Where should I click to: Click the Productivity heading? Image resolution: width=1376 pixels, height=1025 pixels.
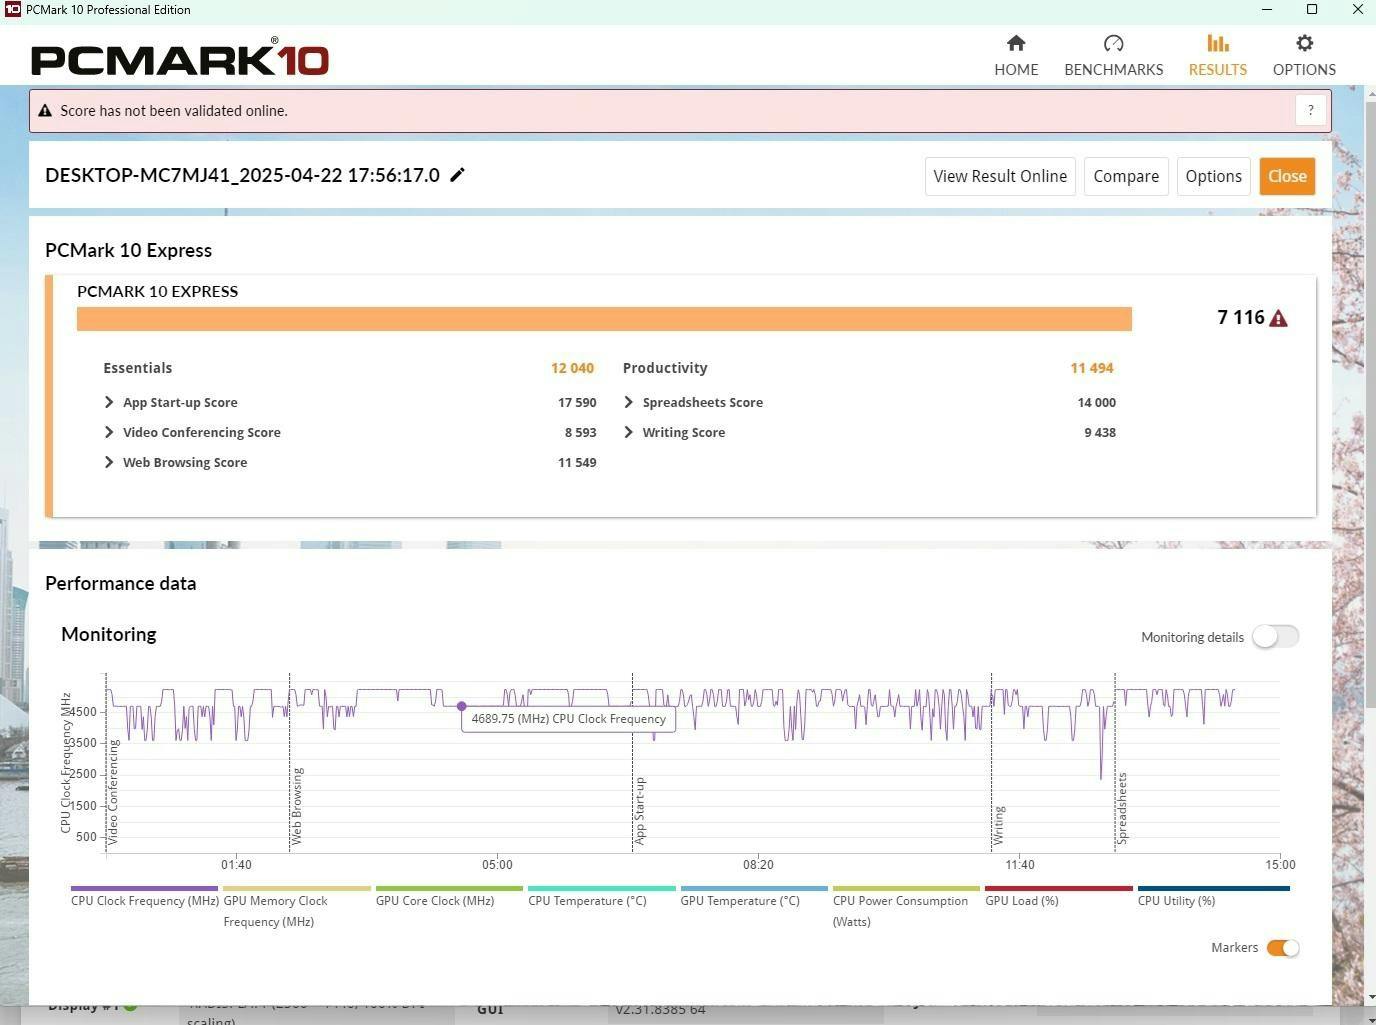[665, 368]
